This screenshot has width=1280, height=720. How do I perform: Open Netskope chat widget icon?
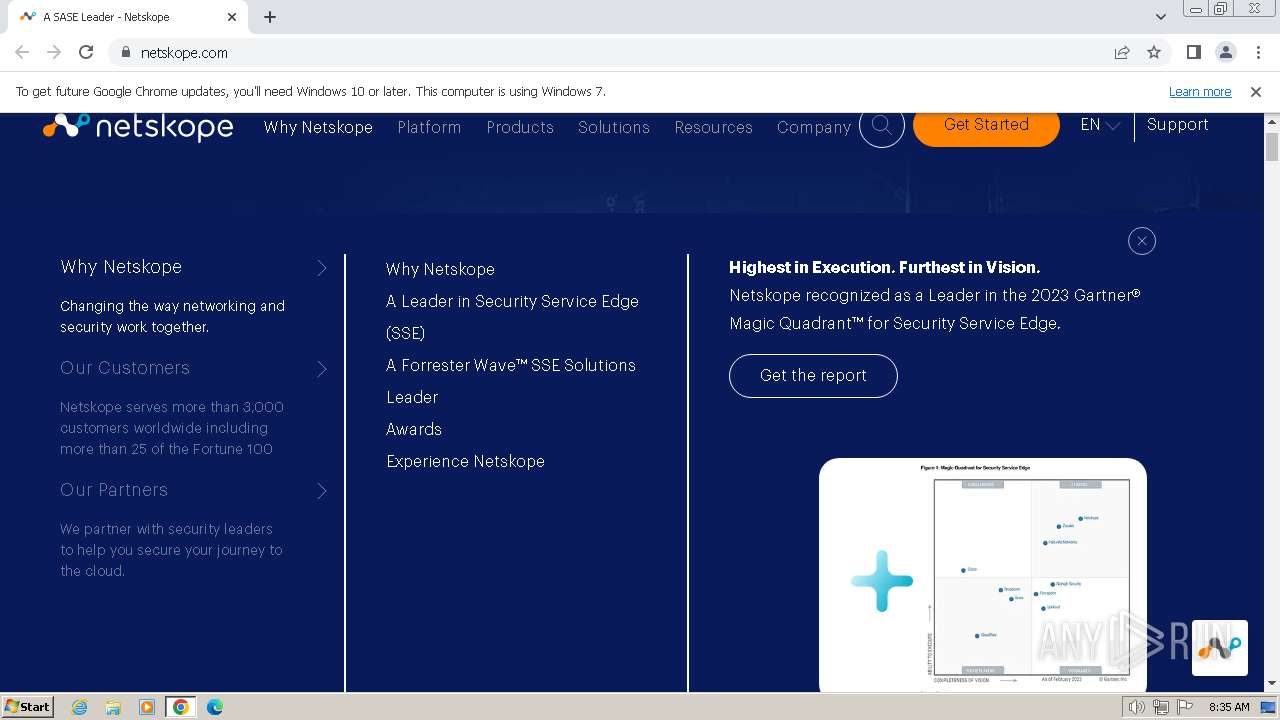(x=1220, y=648)
